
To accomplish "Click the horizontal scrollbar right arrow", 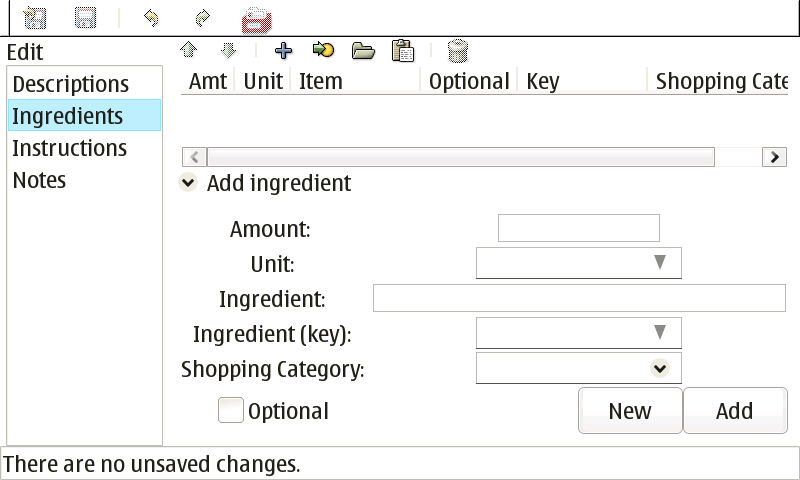I will pos(773,157).
